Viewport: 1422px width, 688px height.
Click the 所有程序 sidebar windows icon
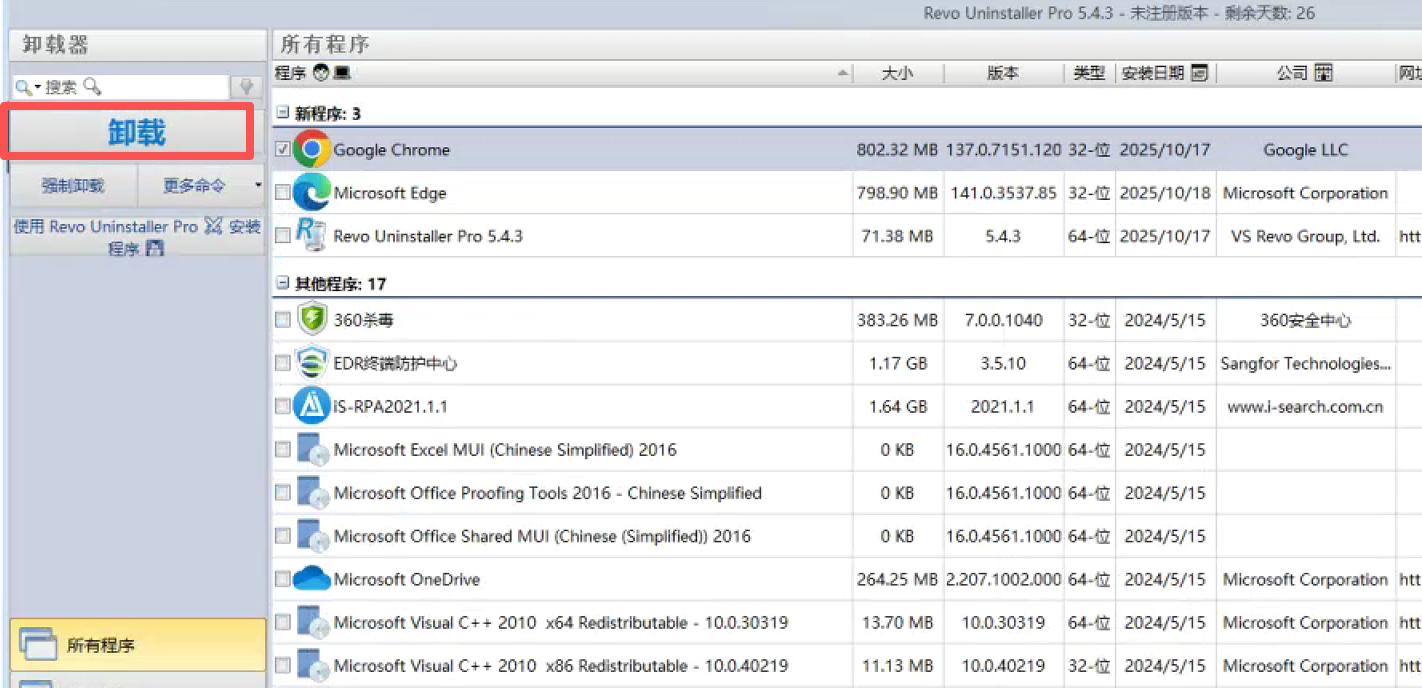pyautogui.click(x=38, y=644)
